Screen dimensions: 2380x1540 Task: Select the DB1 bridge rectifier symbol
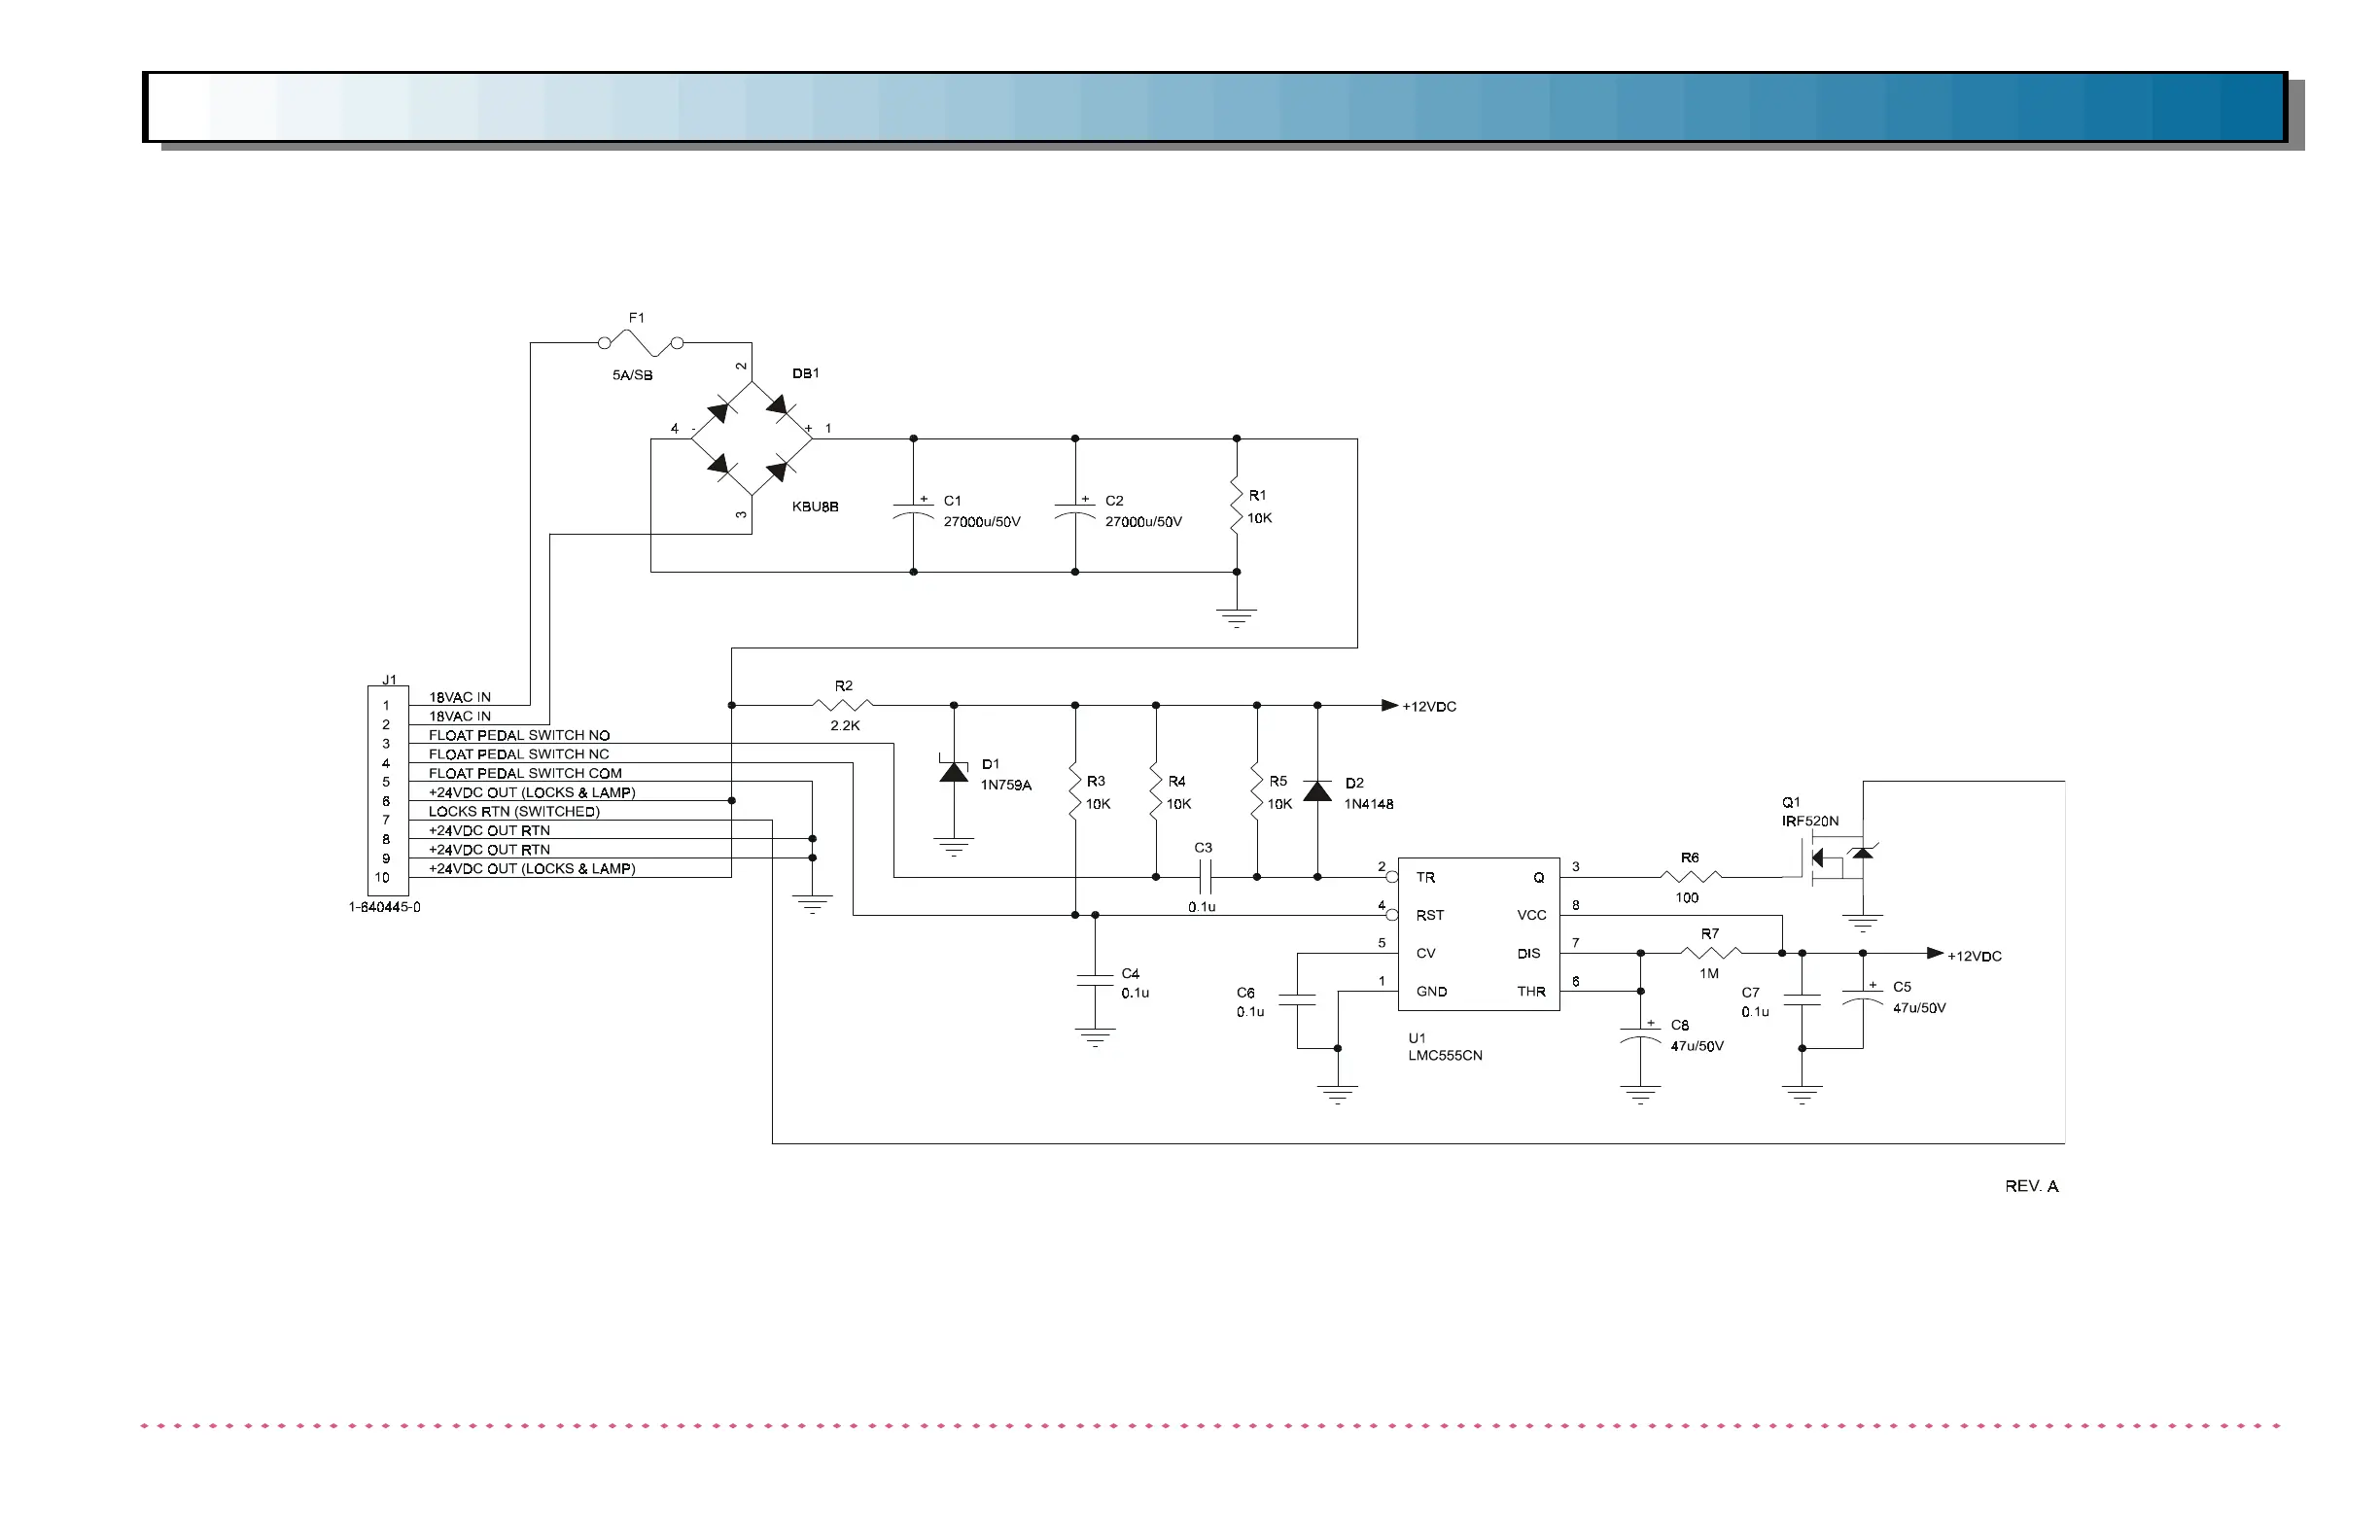(751, 438)
